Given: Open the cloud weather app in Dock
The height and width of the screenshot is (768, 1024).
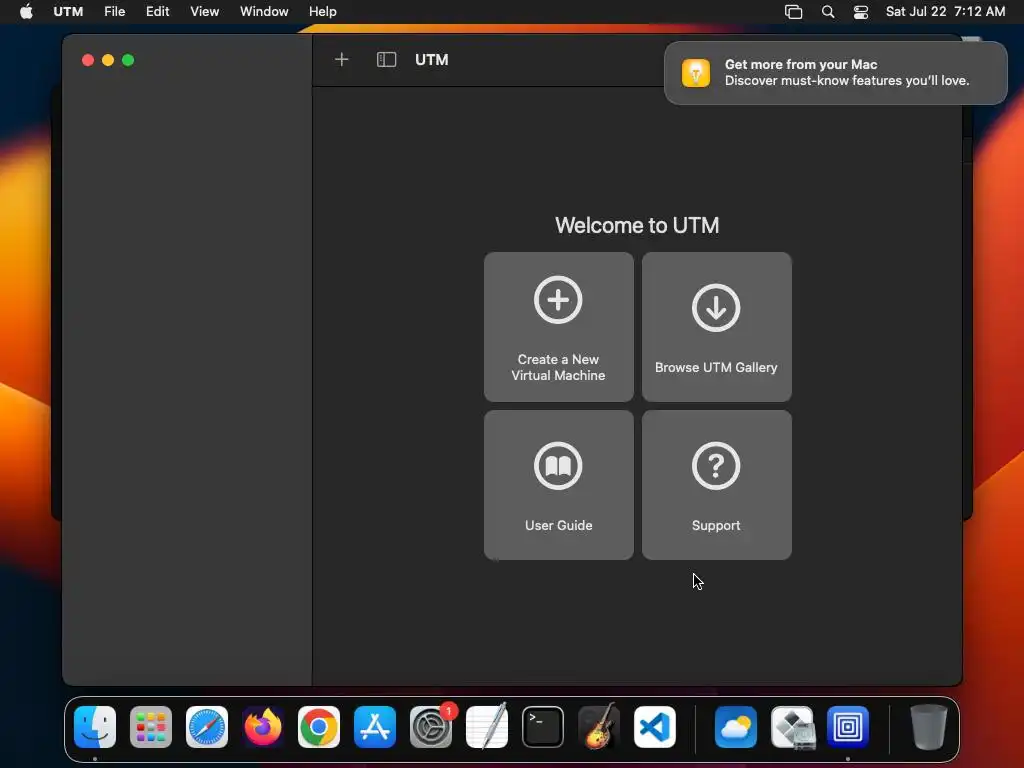Looking at the screenshot, I should (736, 727).
